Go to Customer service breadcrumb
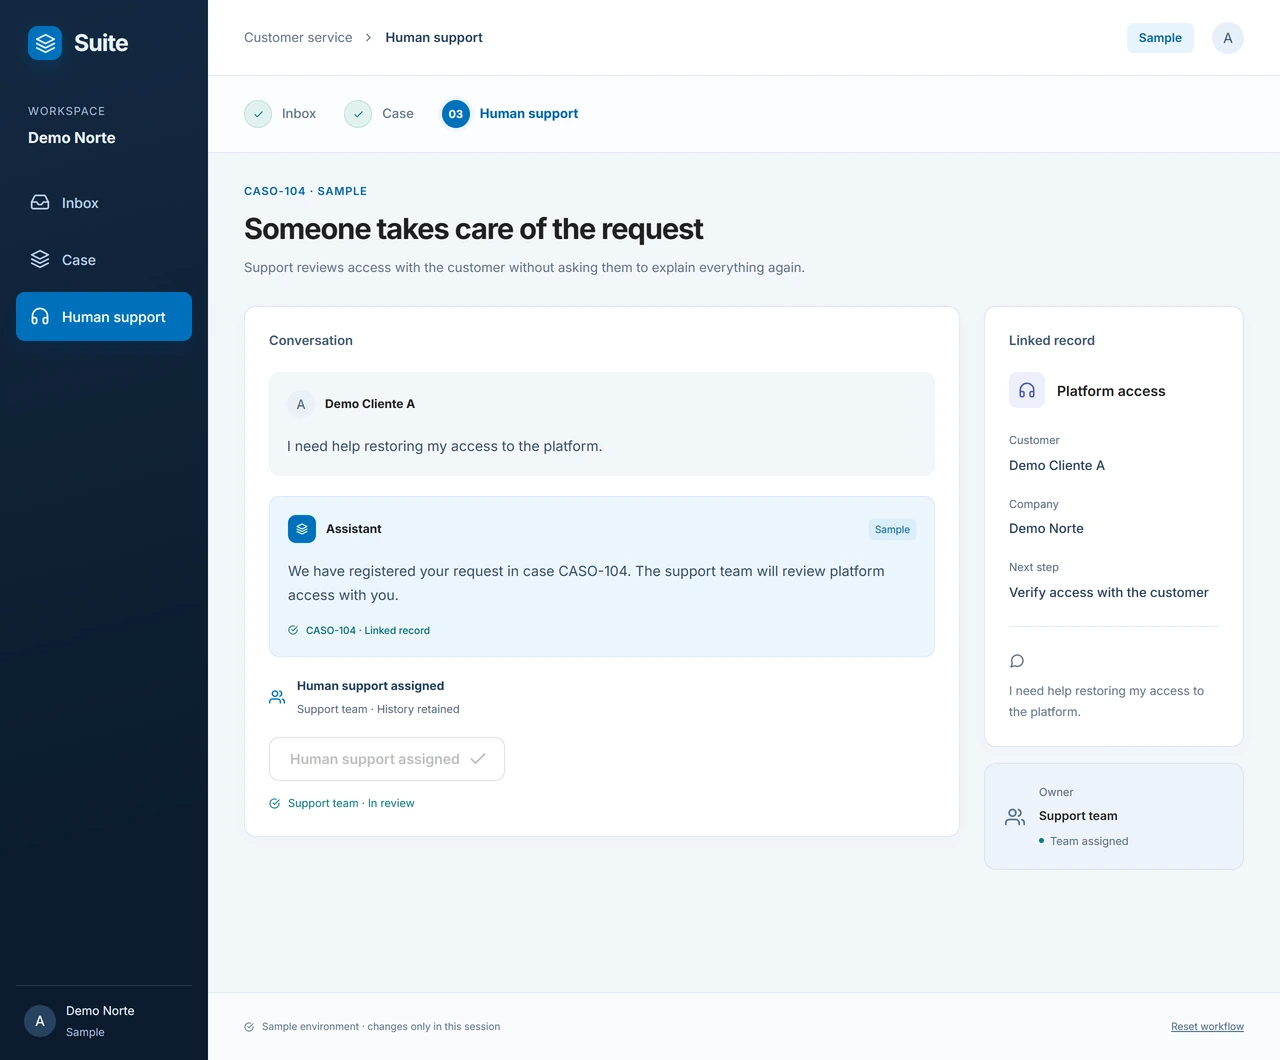Viewport: 1280px width, 1060px height. (x=298, y=38)
